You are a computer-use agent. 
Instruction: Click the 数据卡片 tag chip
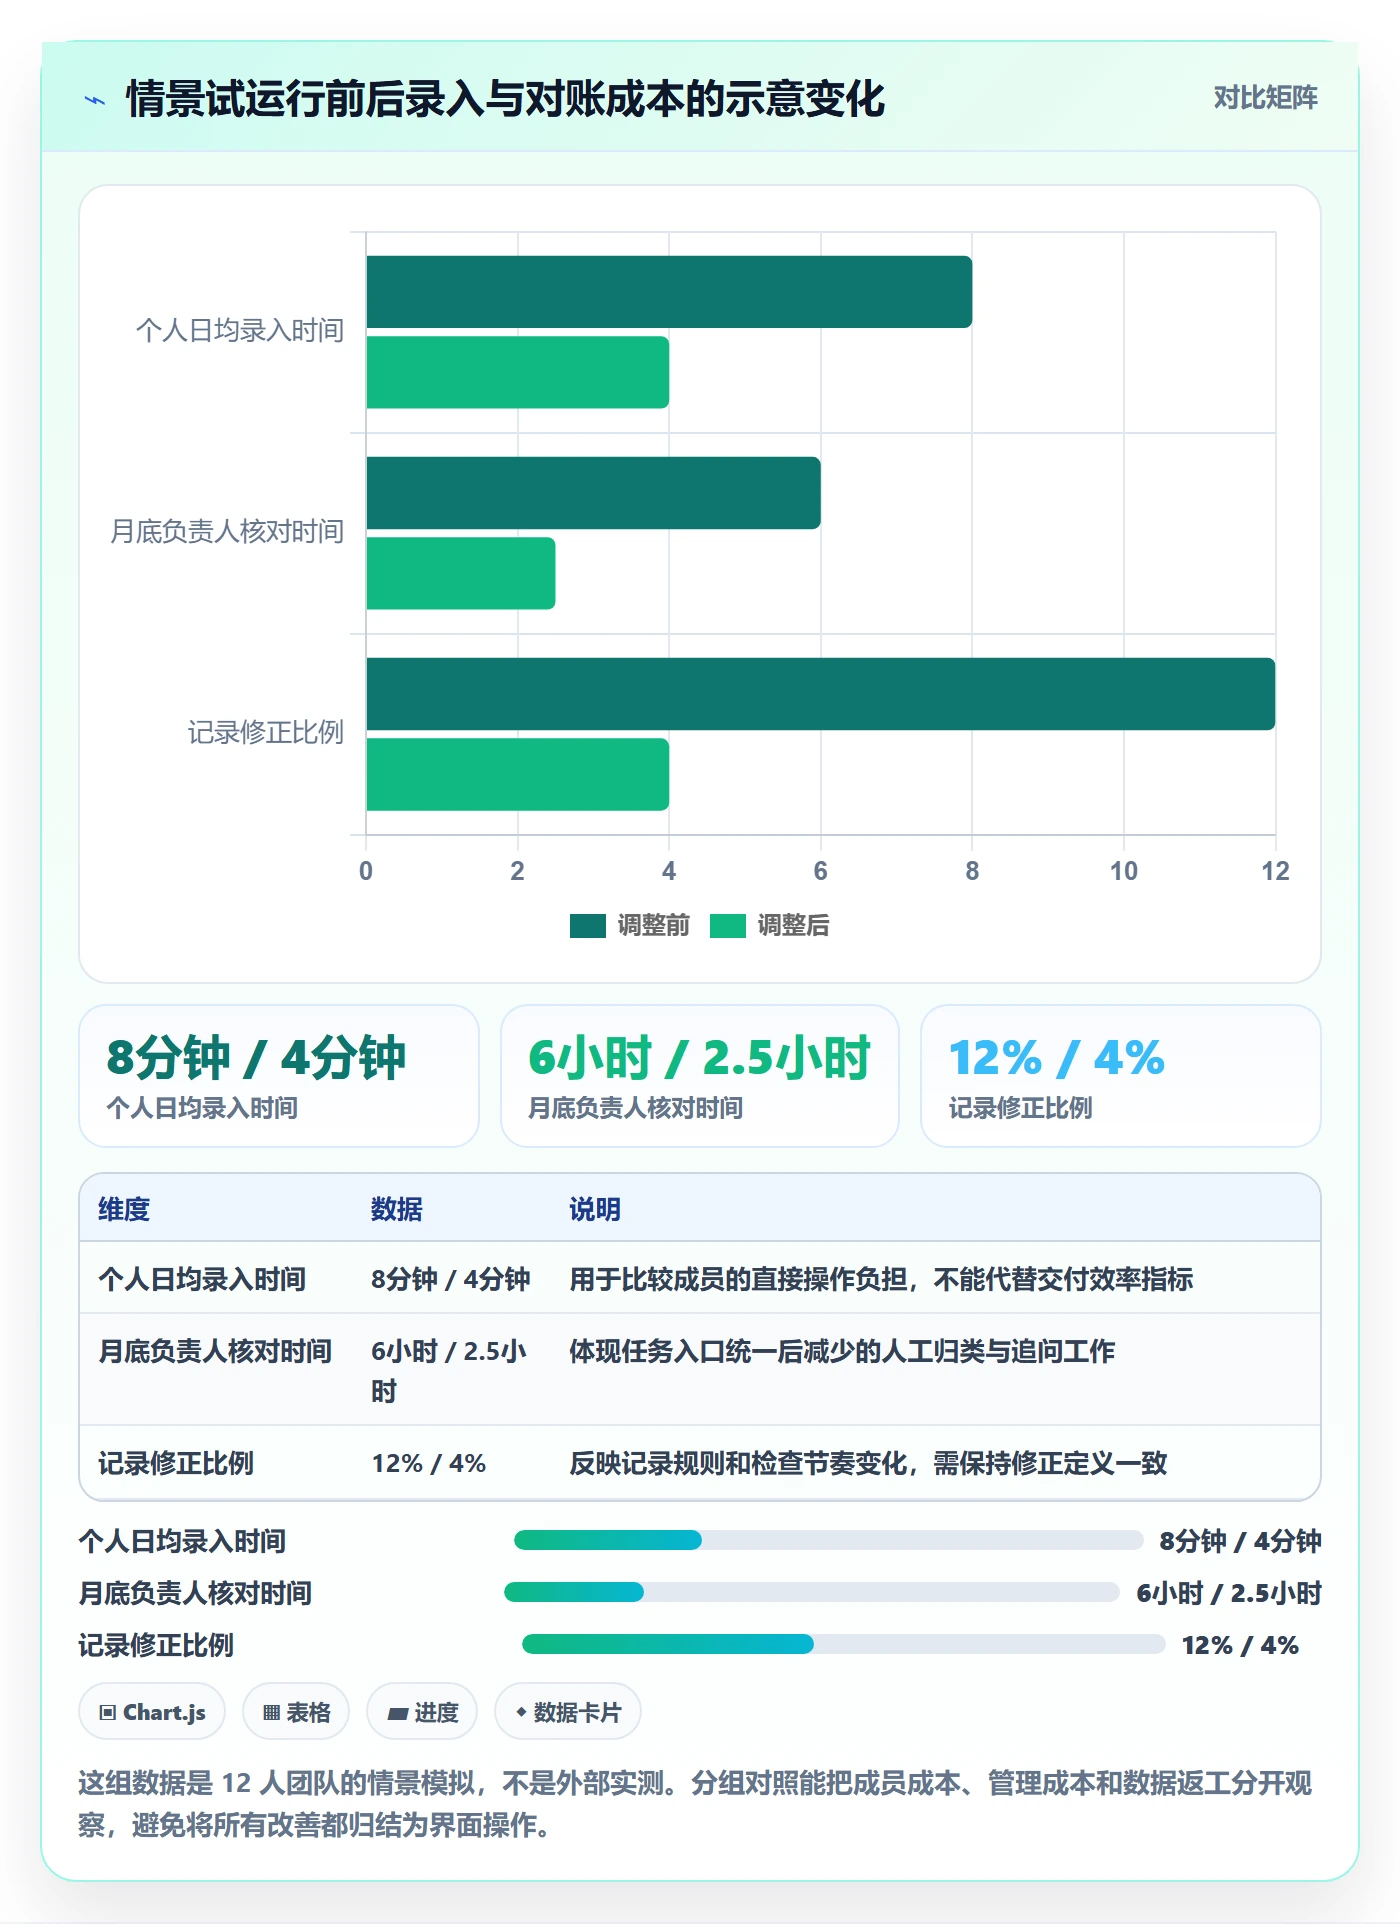(568, 1712)
